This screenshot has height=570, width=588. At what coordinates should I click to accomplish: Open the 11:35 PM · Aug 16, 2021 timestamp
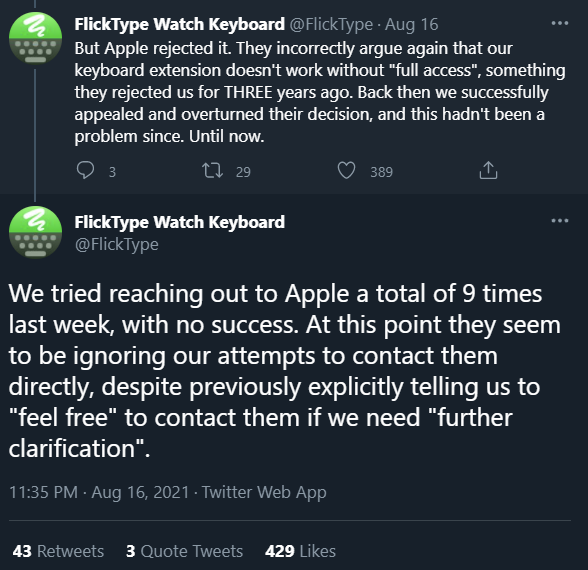99,492
